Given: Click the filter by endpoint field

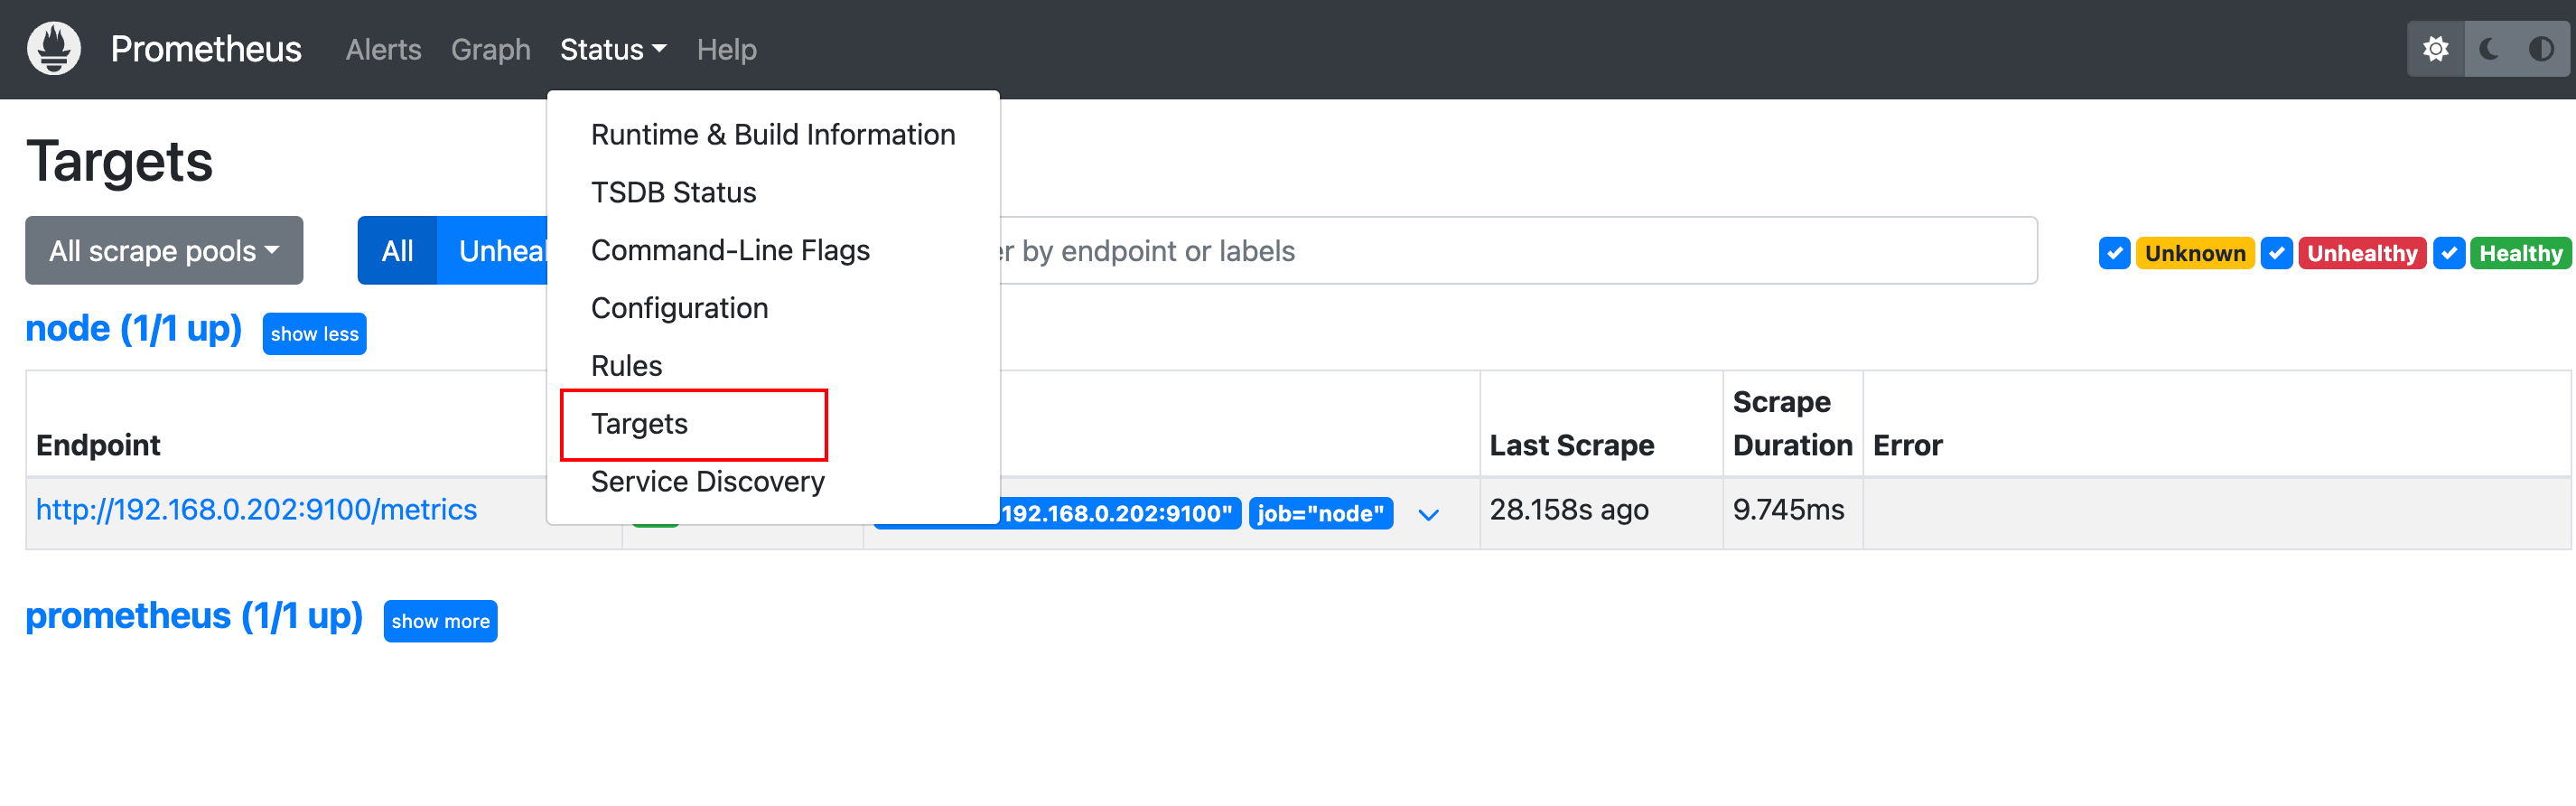Looking at the screenshot, I should coord(1518,251).
